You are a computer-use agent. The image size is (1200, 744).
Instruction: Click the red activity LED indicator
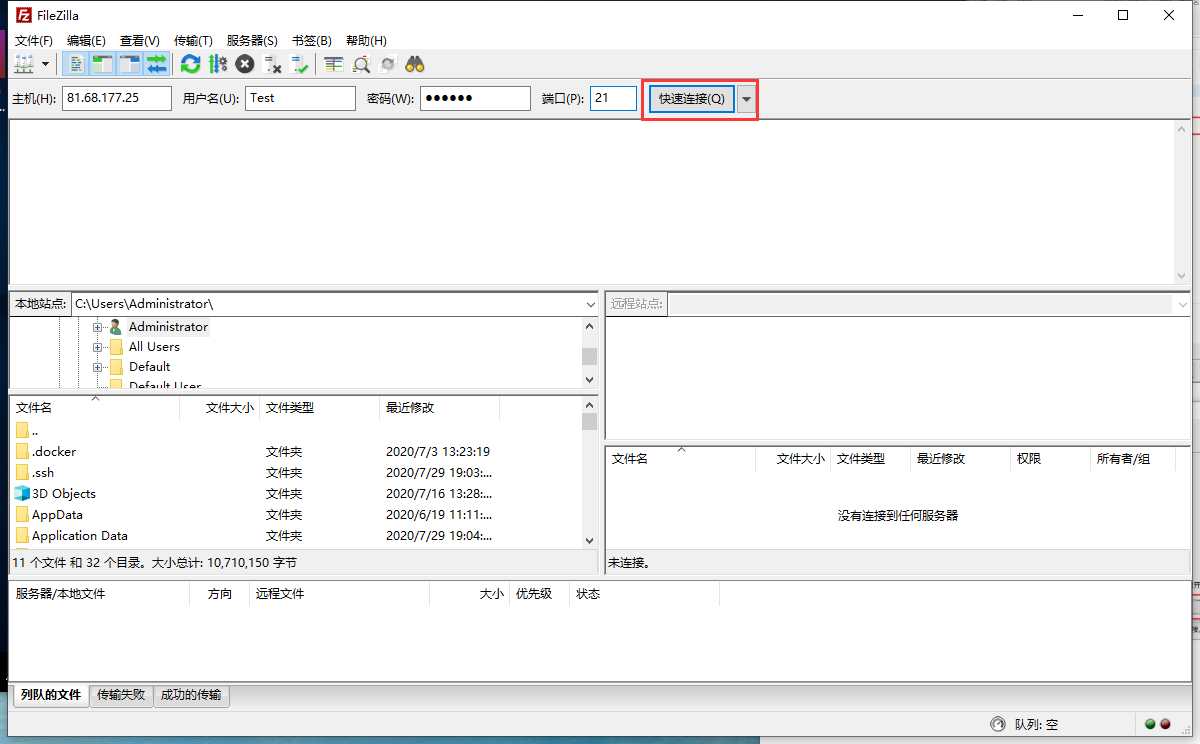[1165, 724]
